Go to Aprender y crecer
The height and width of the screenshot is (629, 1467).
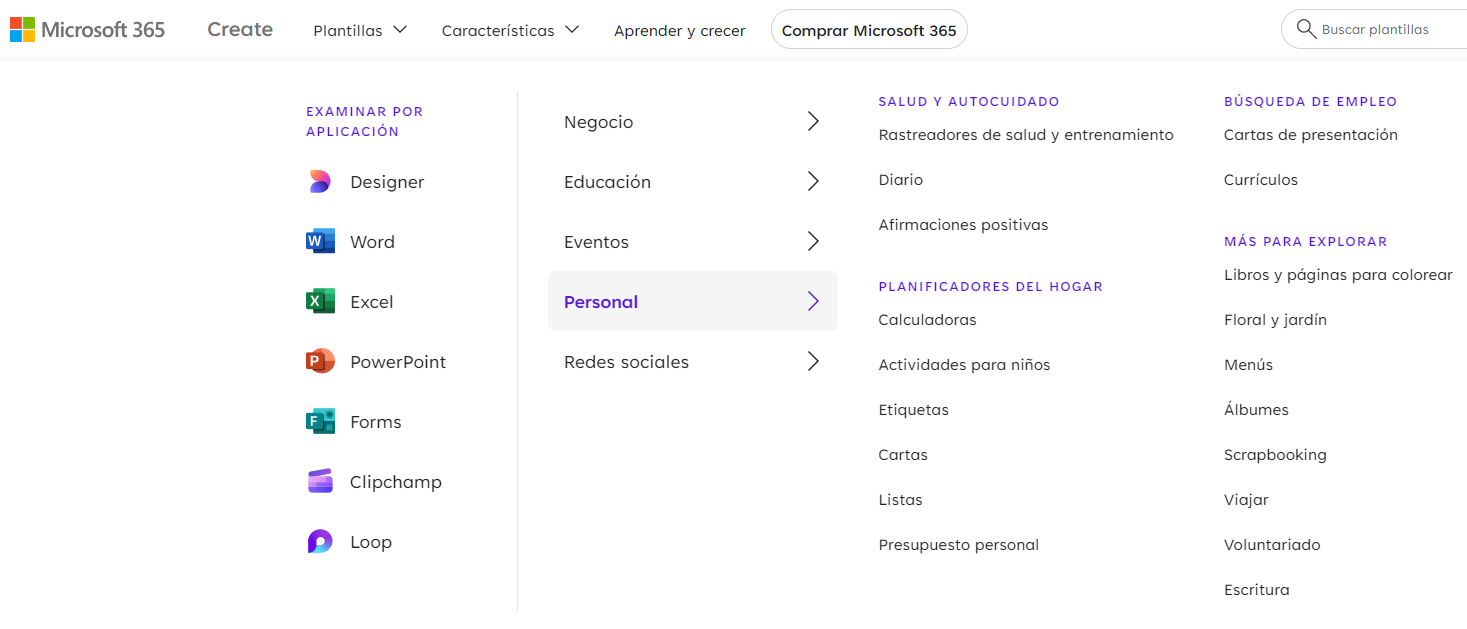coord(680,30)
